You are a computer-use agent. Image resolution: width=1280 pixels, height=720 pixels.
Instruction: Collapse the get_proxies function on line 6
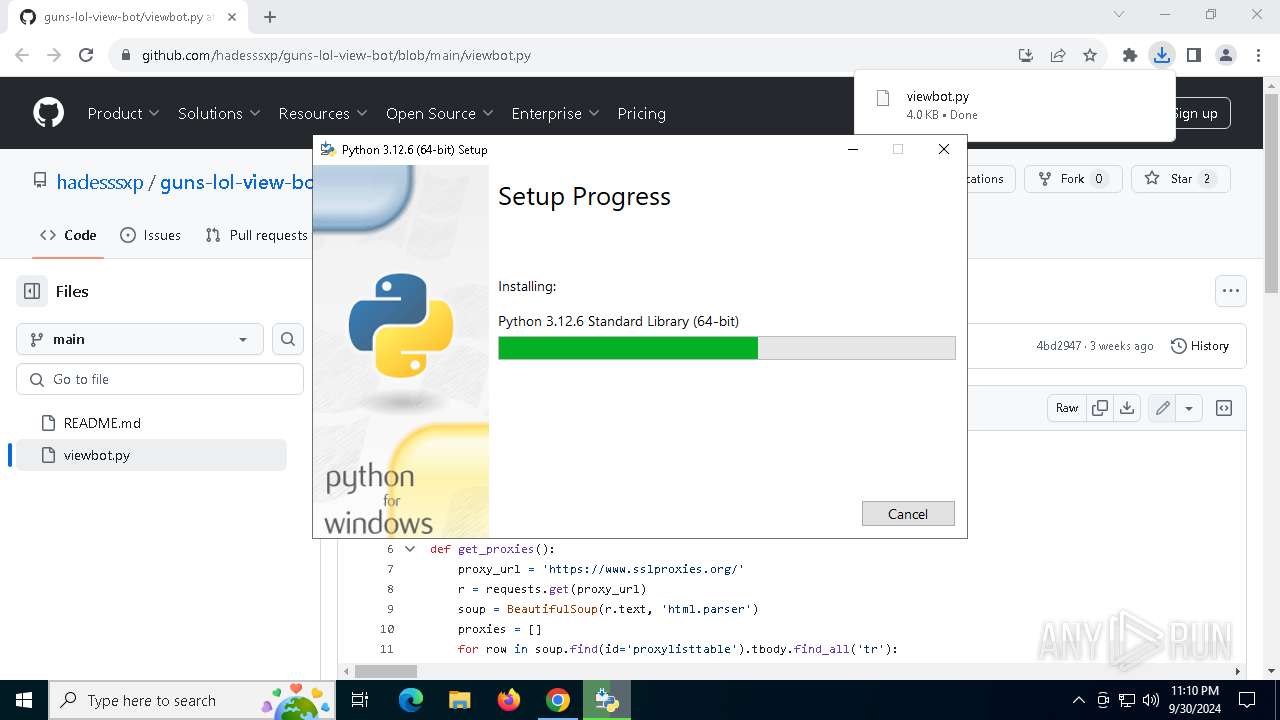pyautogui.click(x=410, y=549)
